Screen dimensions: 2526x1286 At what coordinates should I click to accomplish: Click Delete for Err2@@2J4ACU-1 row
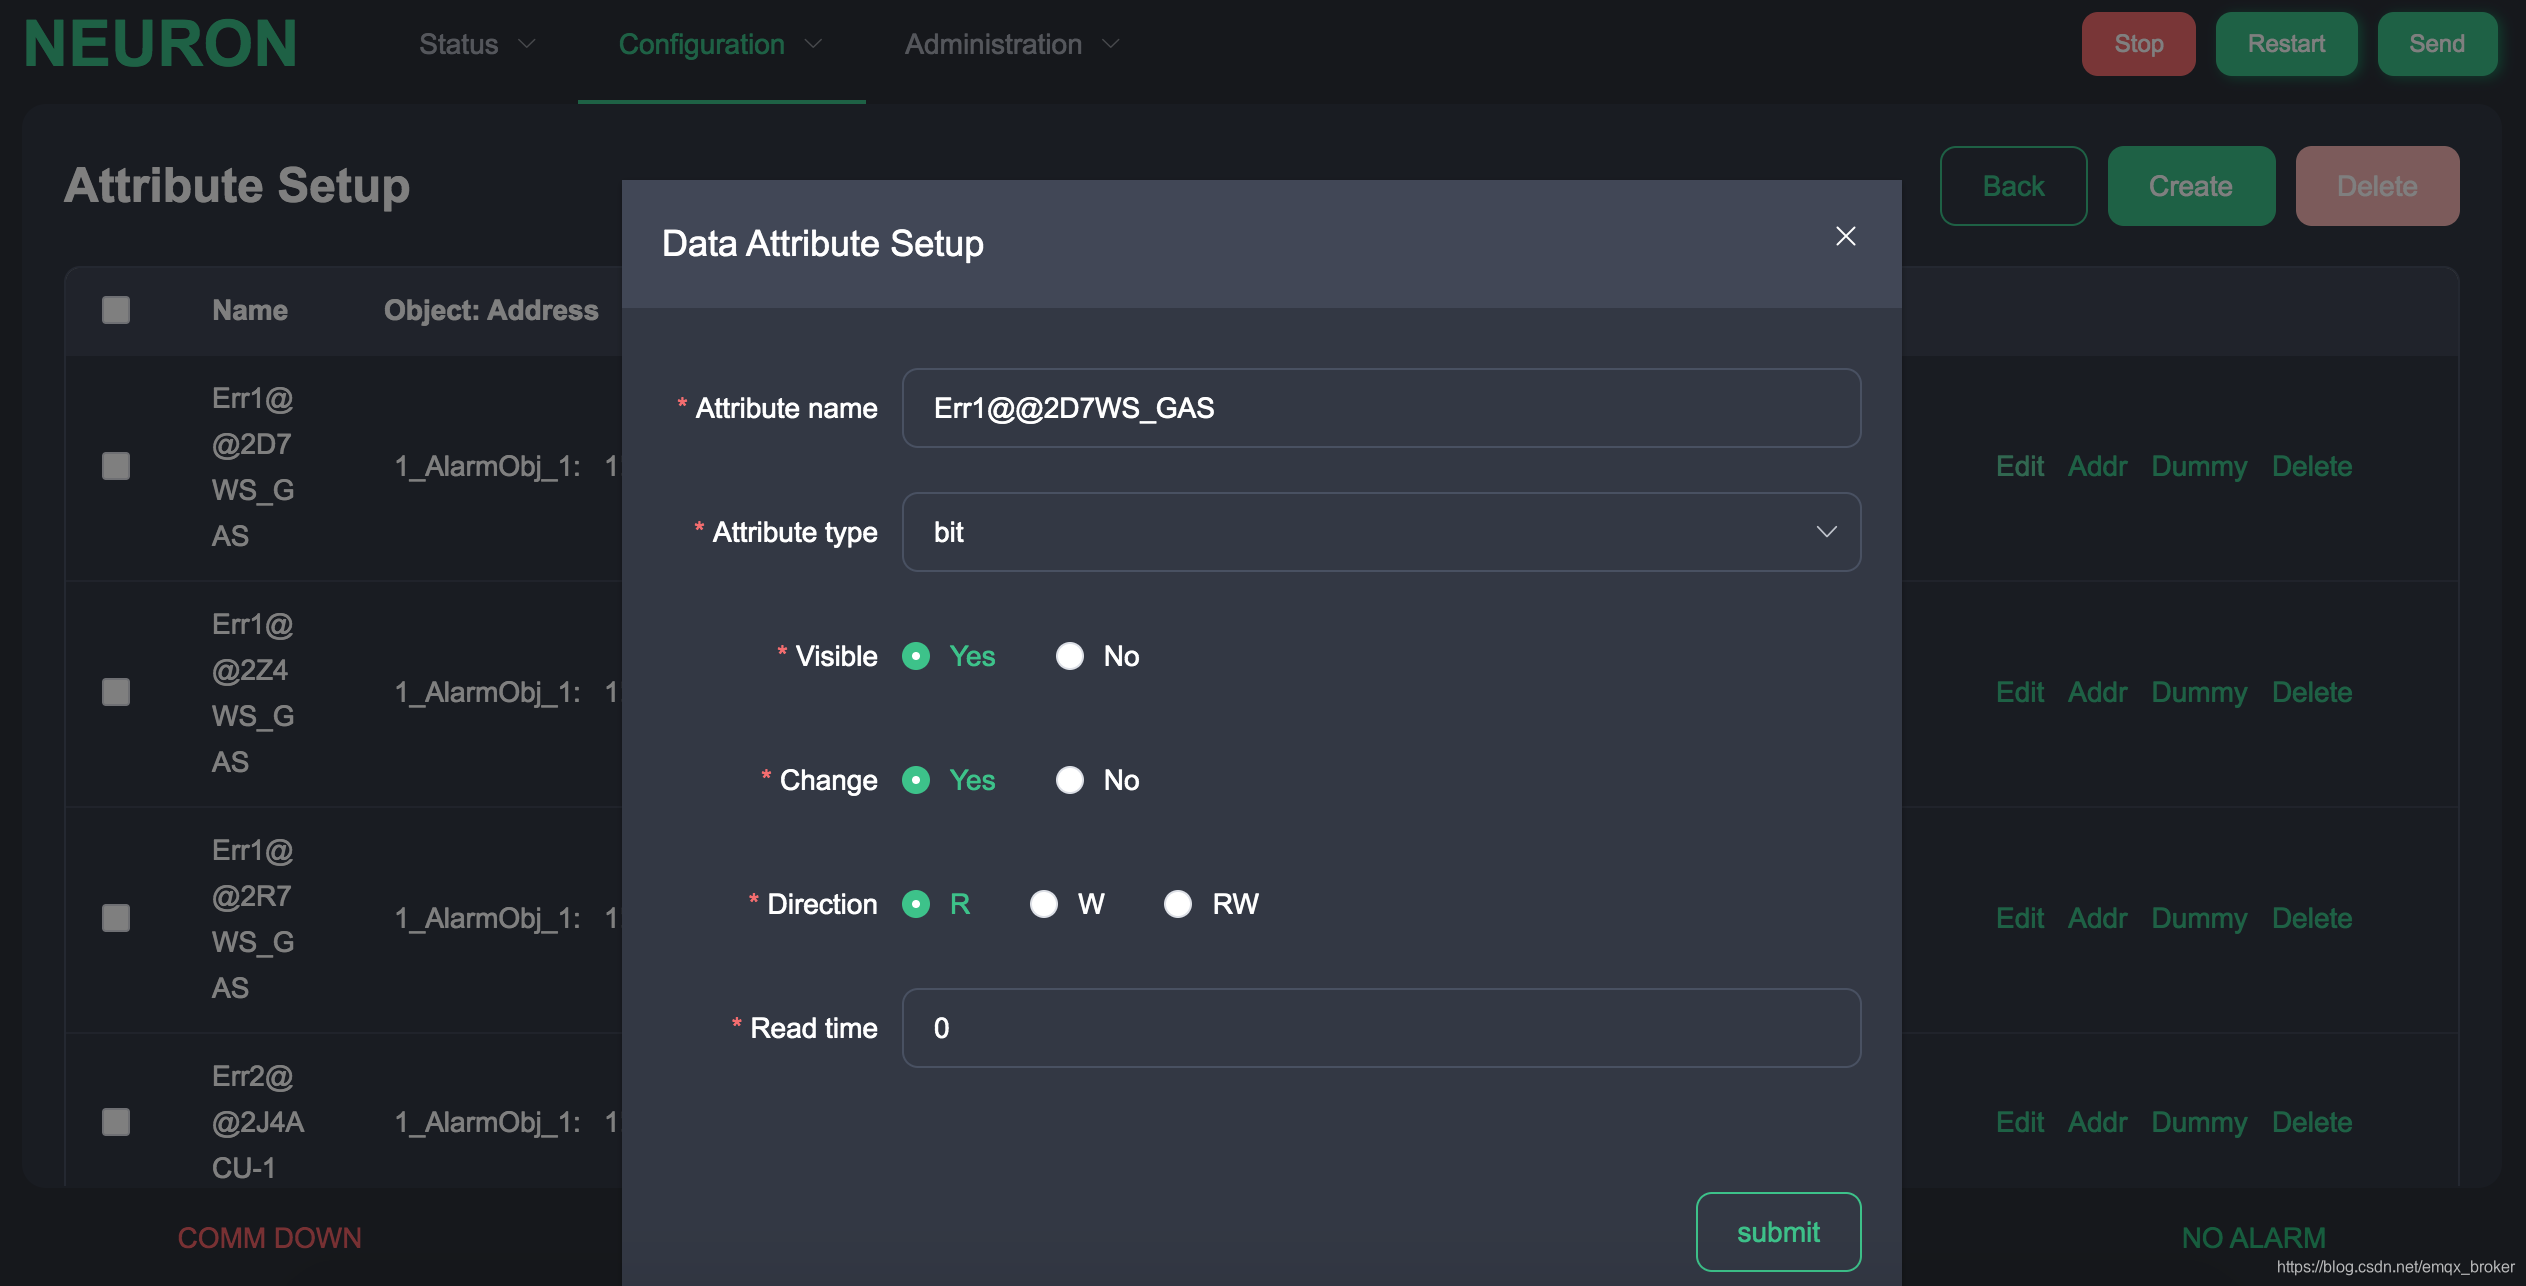2312,1122
